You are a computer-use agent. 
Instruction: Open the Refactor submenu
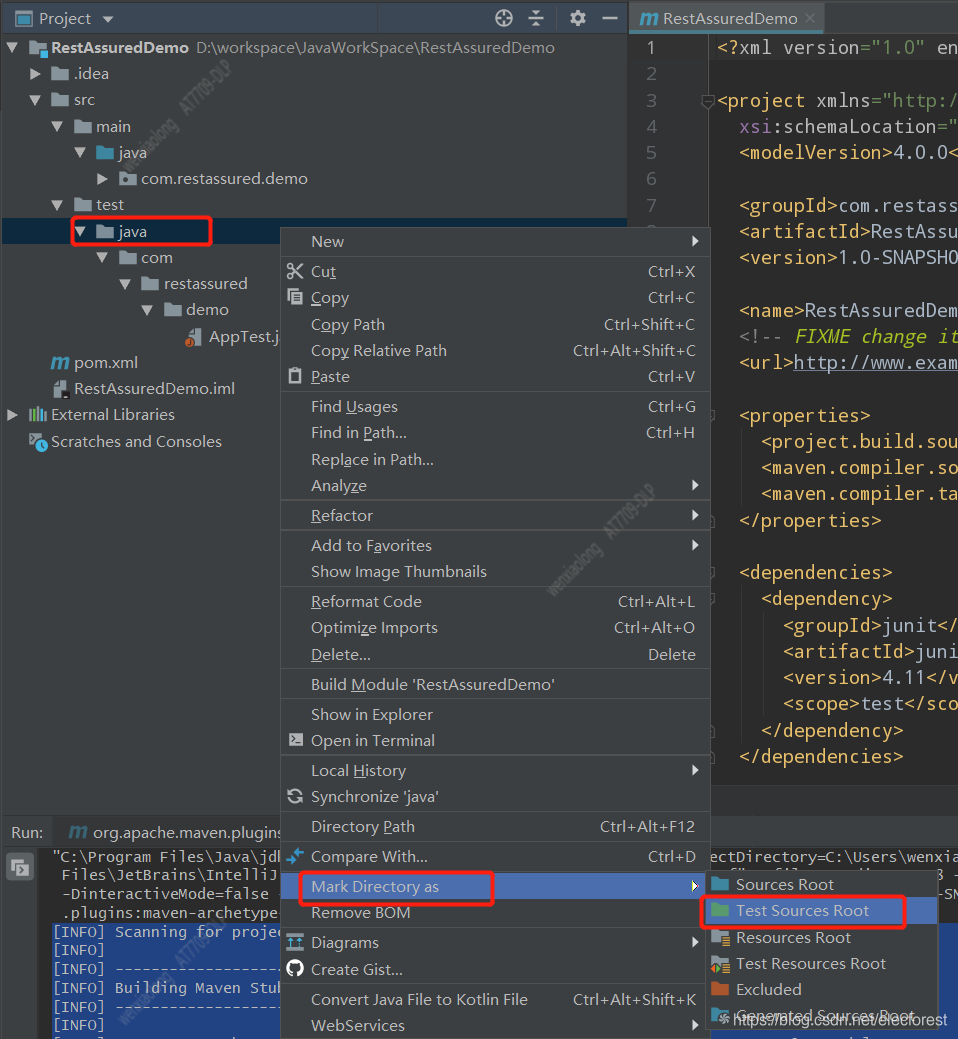(496, 516)
